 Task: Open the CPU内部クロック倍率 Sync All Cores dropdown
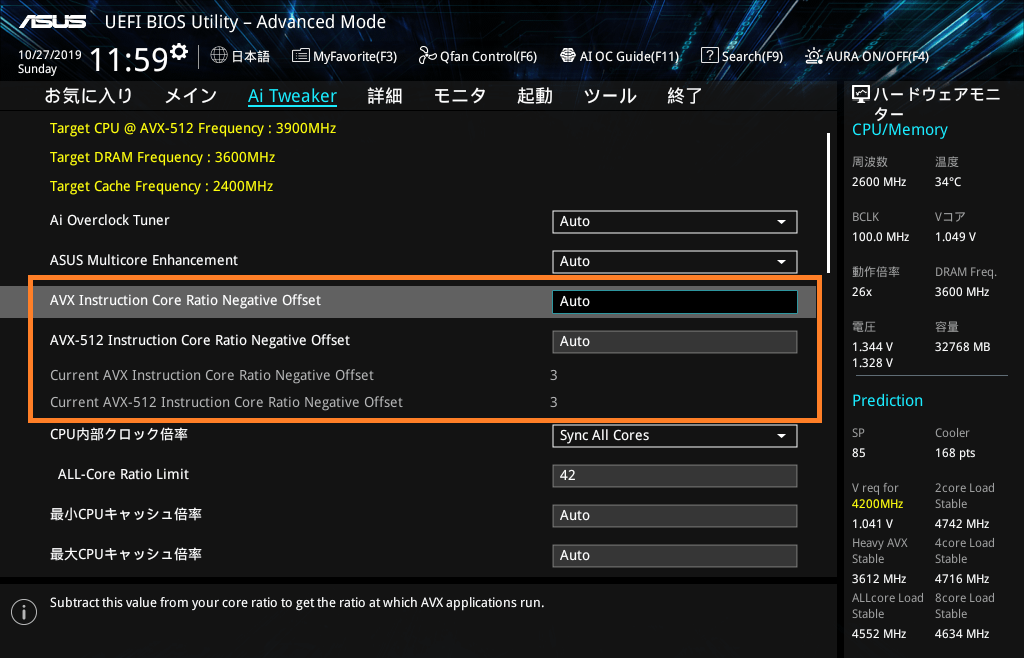pyautogui.click(x=675, y=435)
